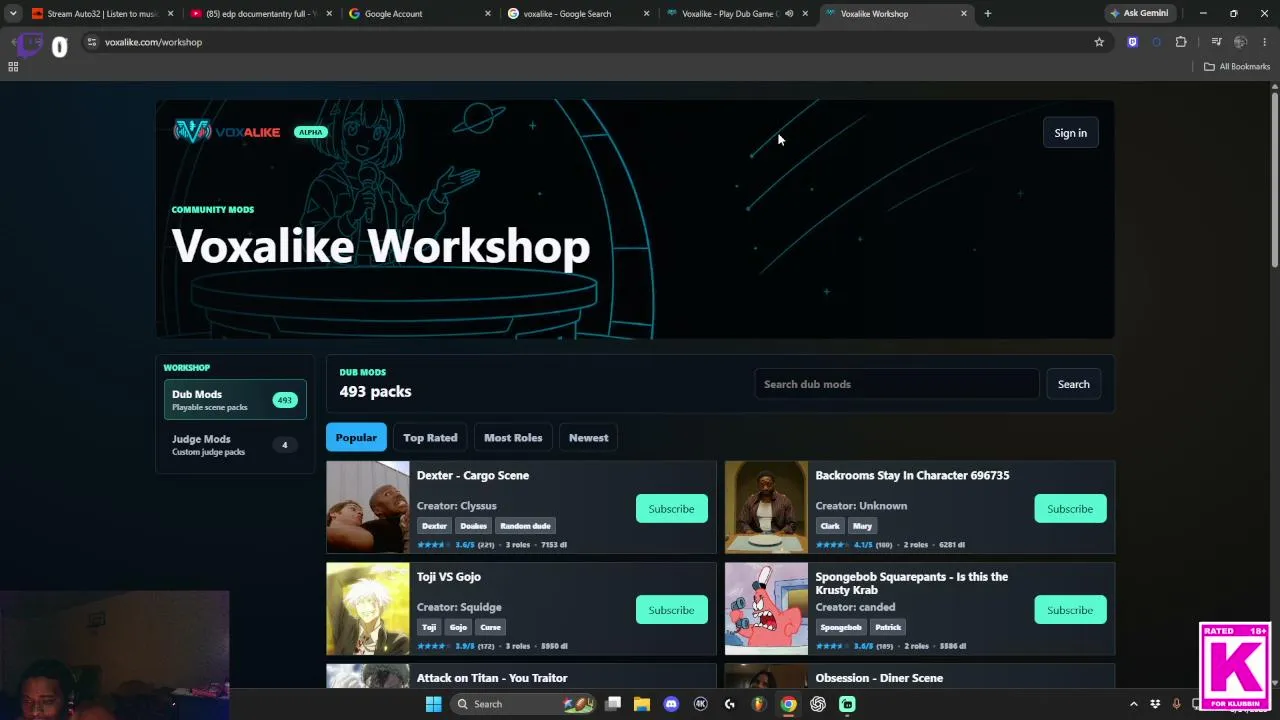Click the Random dude role tag
Image resolution: width=1280 pixels, height=720 pixels.
(525, 526)
